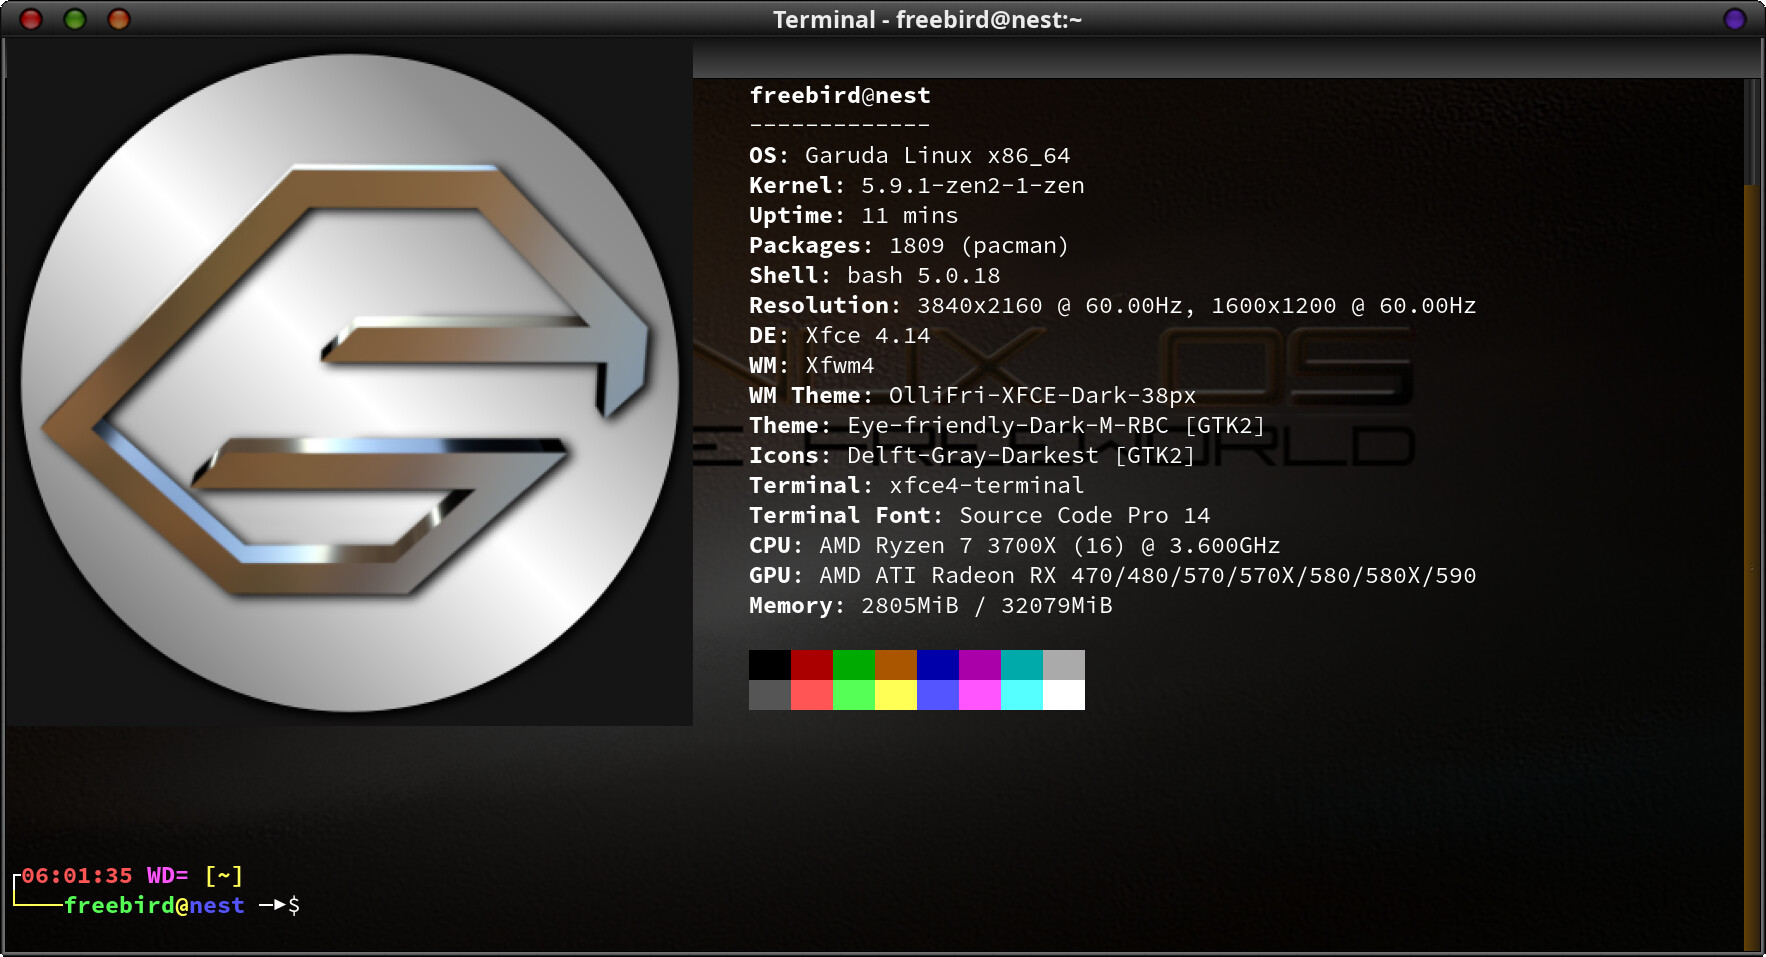Click the '[~]' working directory text

[224, 876]
